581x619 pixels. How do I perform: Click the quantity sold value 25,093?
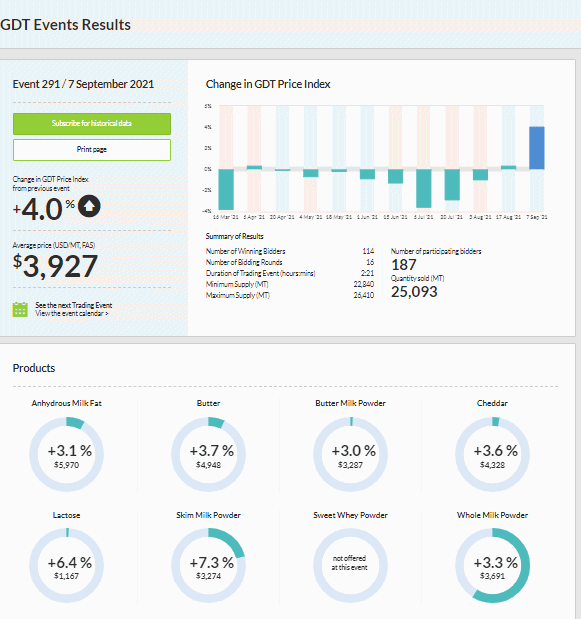[x=414, y=292]
